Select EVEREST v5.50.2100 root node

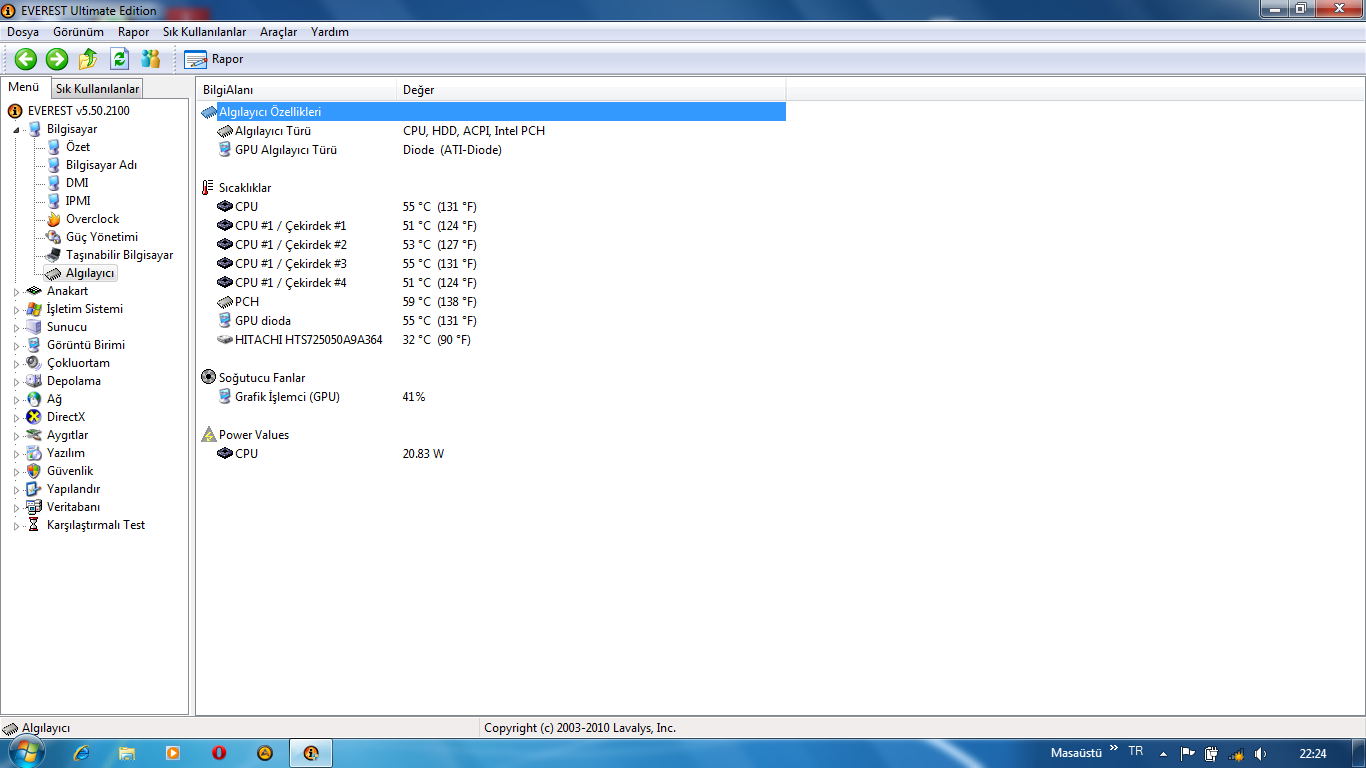78,111
